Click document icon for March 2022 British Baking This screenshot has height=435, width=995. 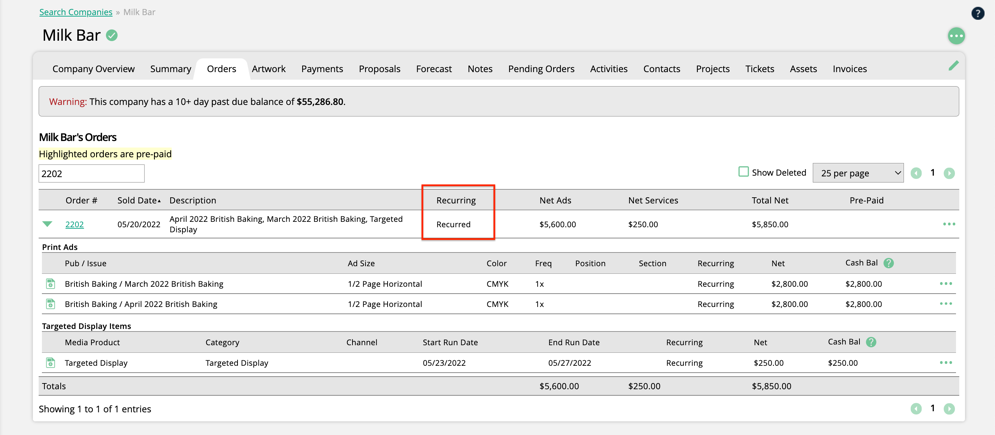[50, 284]
